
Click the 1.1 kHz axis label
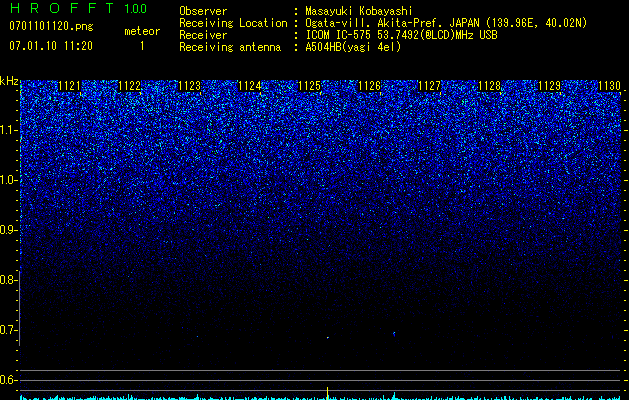point(8,130)
